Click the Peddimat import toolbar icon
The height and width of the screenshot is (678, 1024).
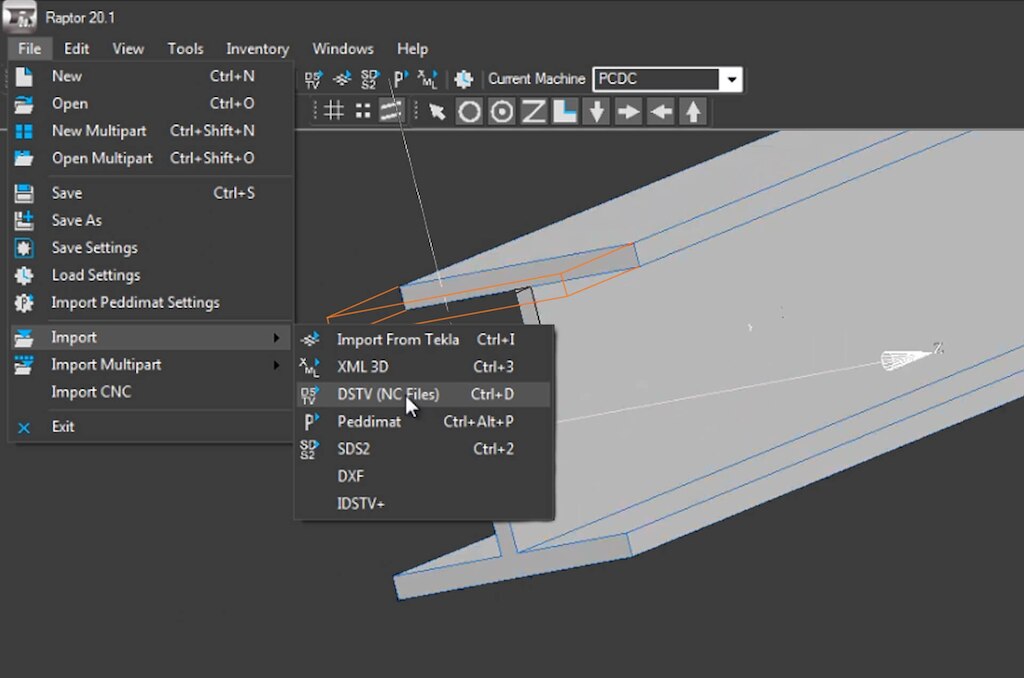click(x=400, y=79)
